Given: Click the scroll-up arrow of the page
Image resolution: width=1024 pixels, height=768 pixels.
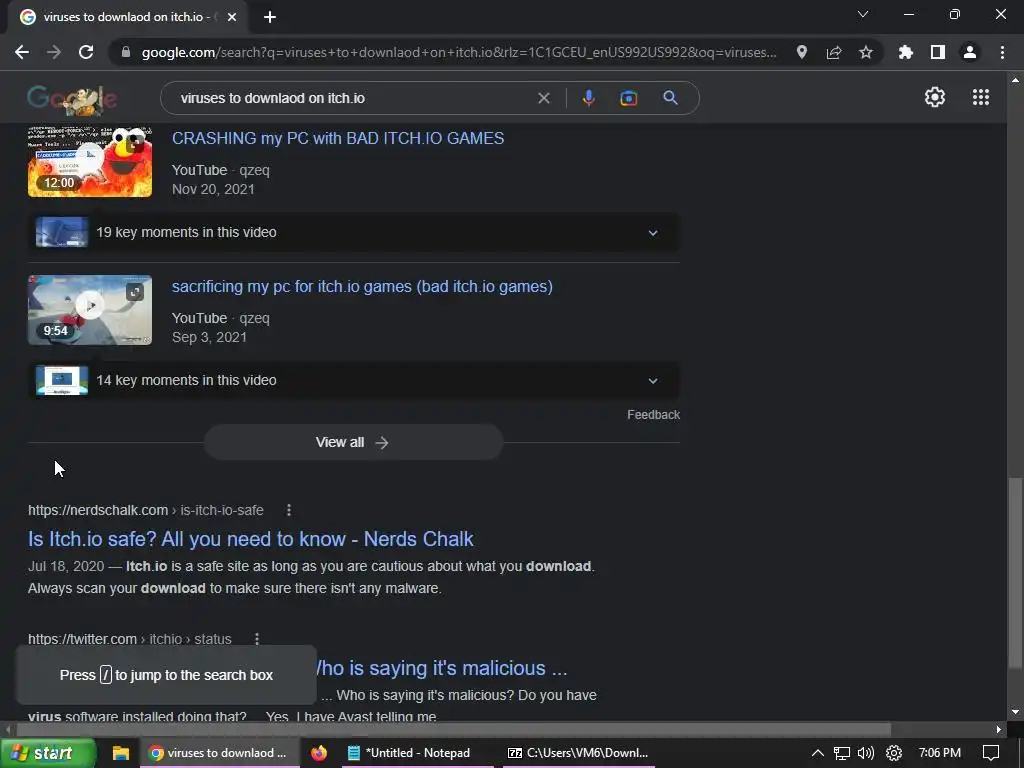Looking at the screenshot, I should click(x=1015, y=80).
